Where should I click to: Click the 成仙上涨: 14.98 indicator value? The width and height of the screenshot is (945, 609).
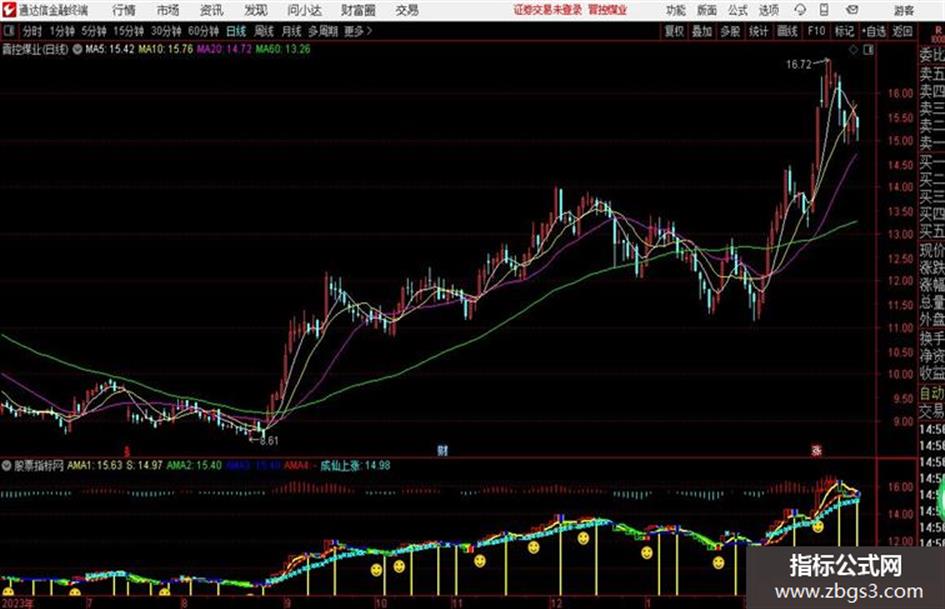(355, 465)
